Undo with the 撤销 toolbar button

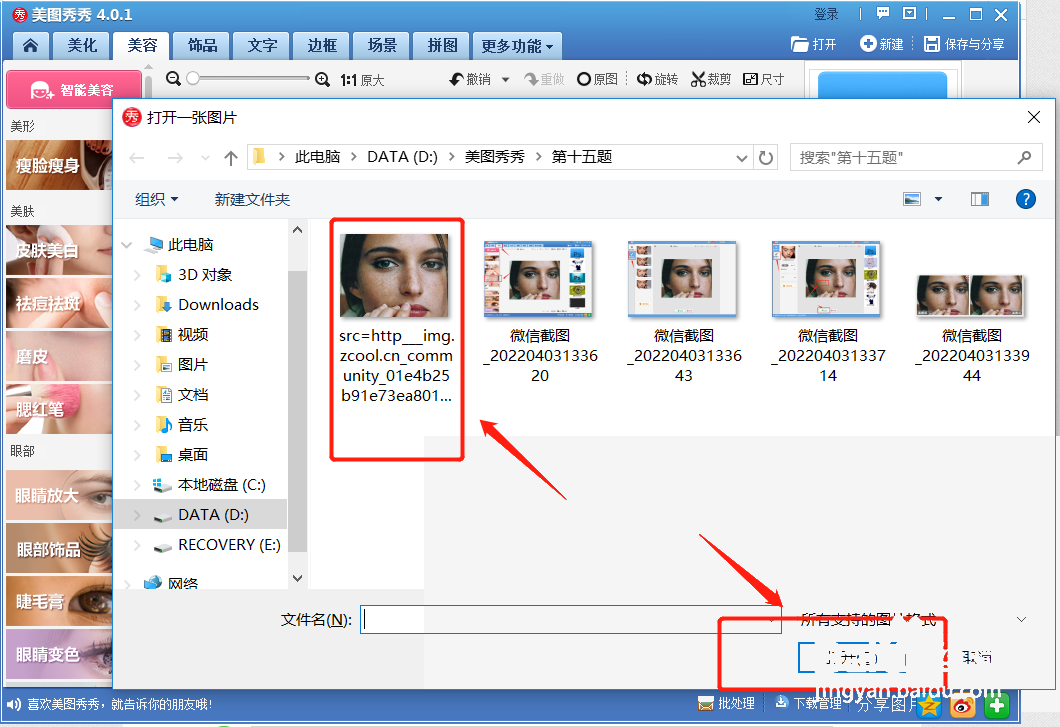(x=471, y=79)
